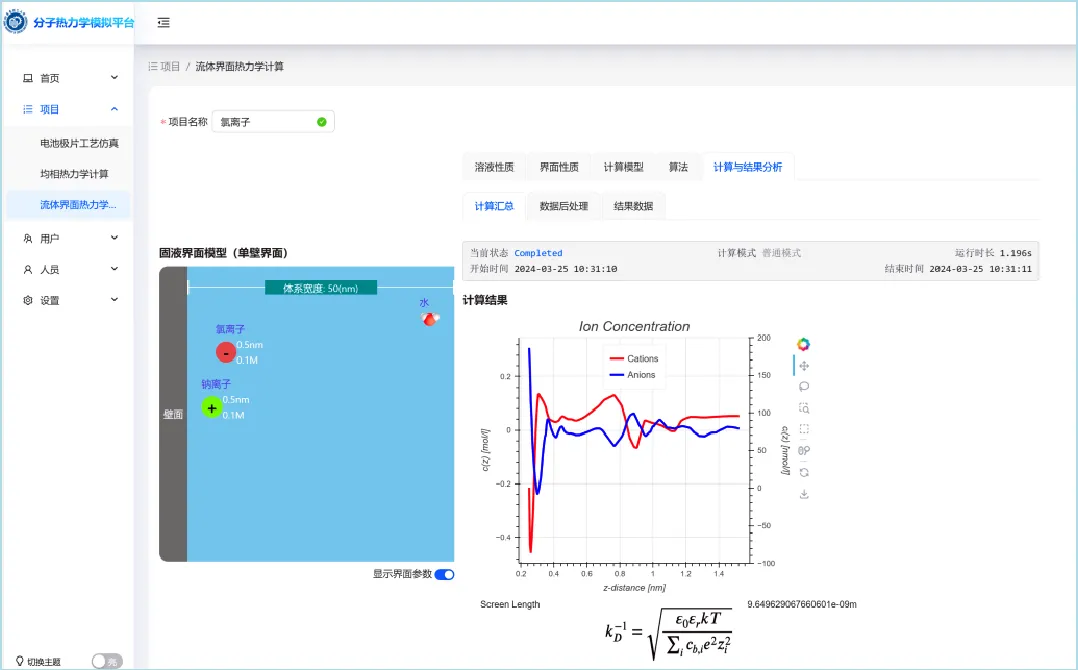This screenshot has height=670, width=1078.
Task: Go to 均相热力学计算 page
Action: tap(74, 174)
